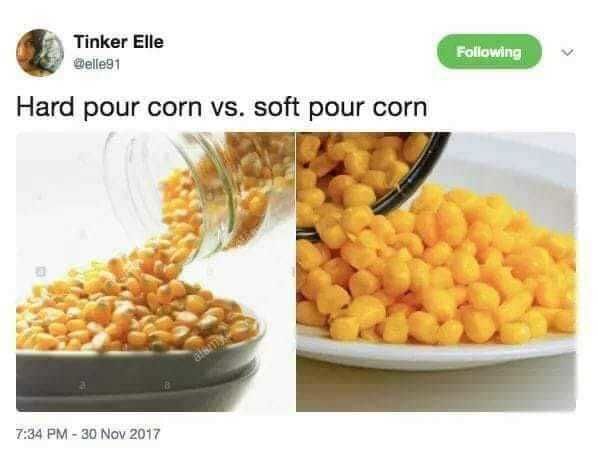This screenshot has width=598, height=452.
Task: Toggle the green Following button
Action: (489, 51)
